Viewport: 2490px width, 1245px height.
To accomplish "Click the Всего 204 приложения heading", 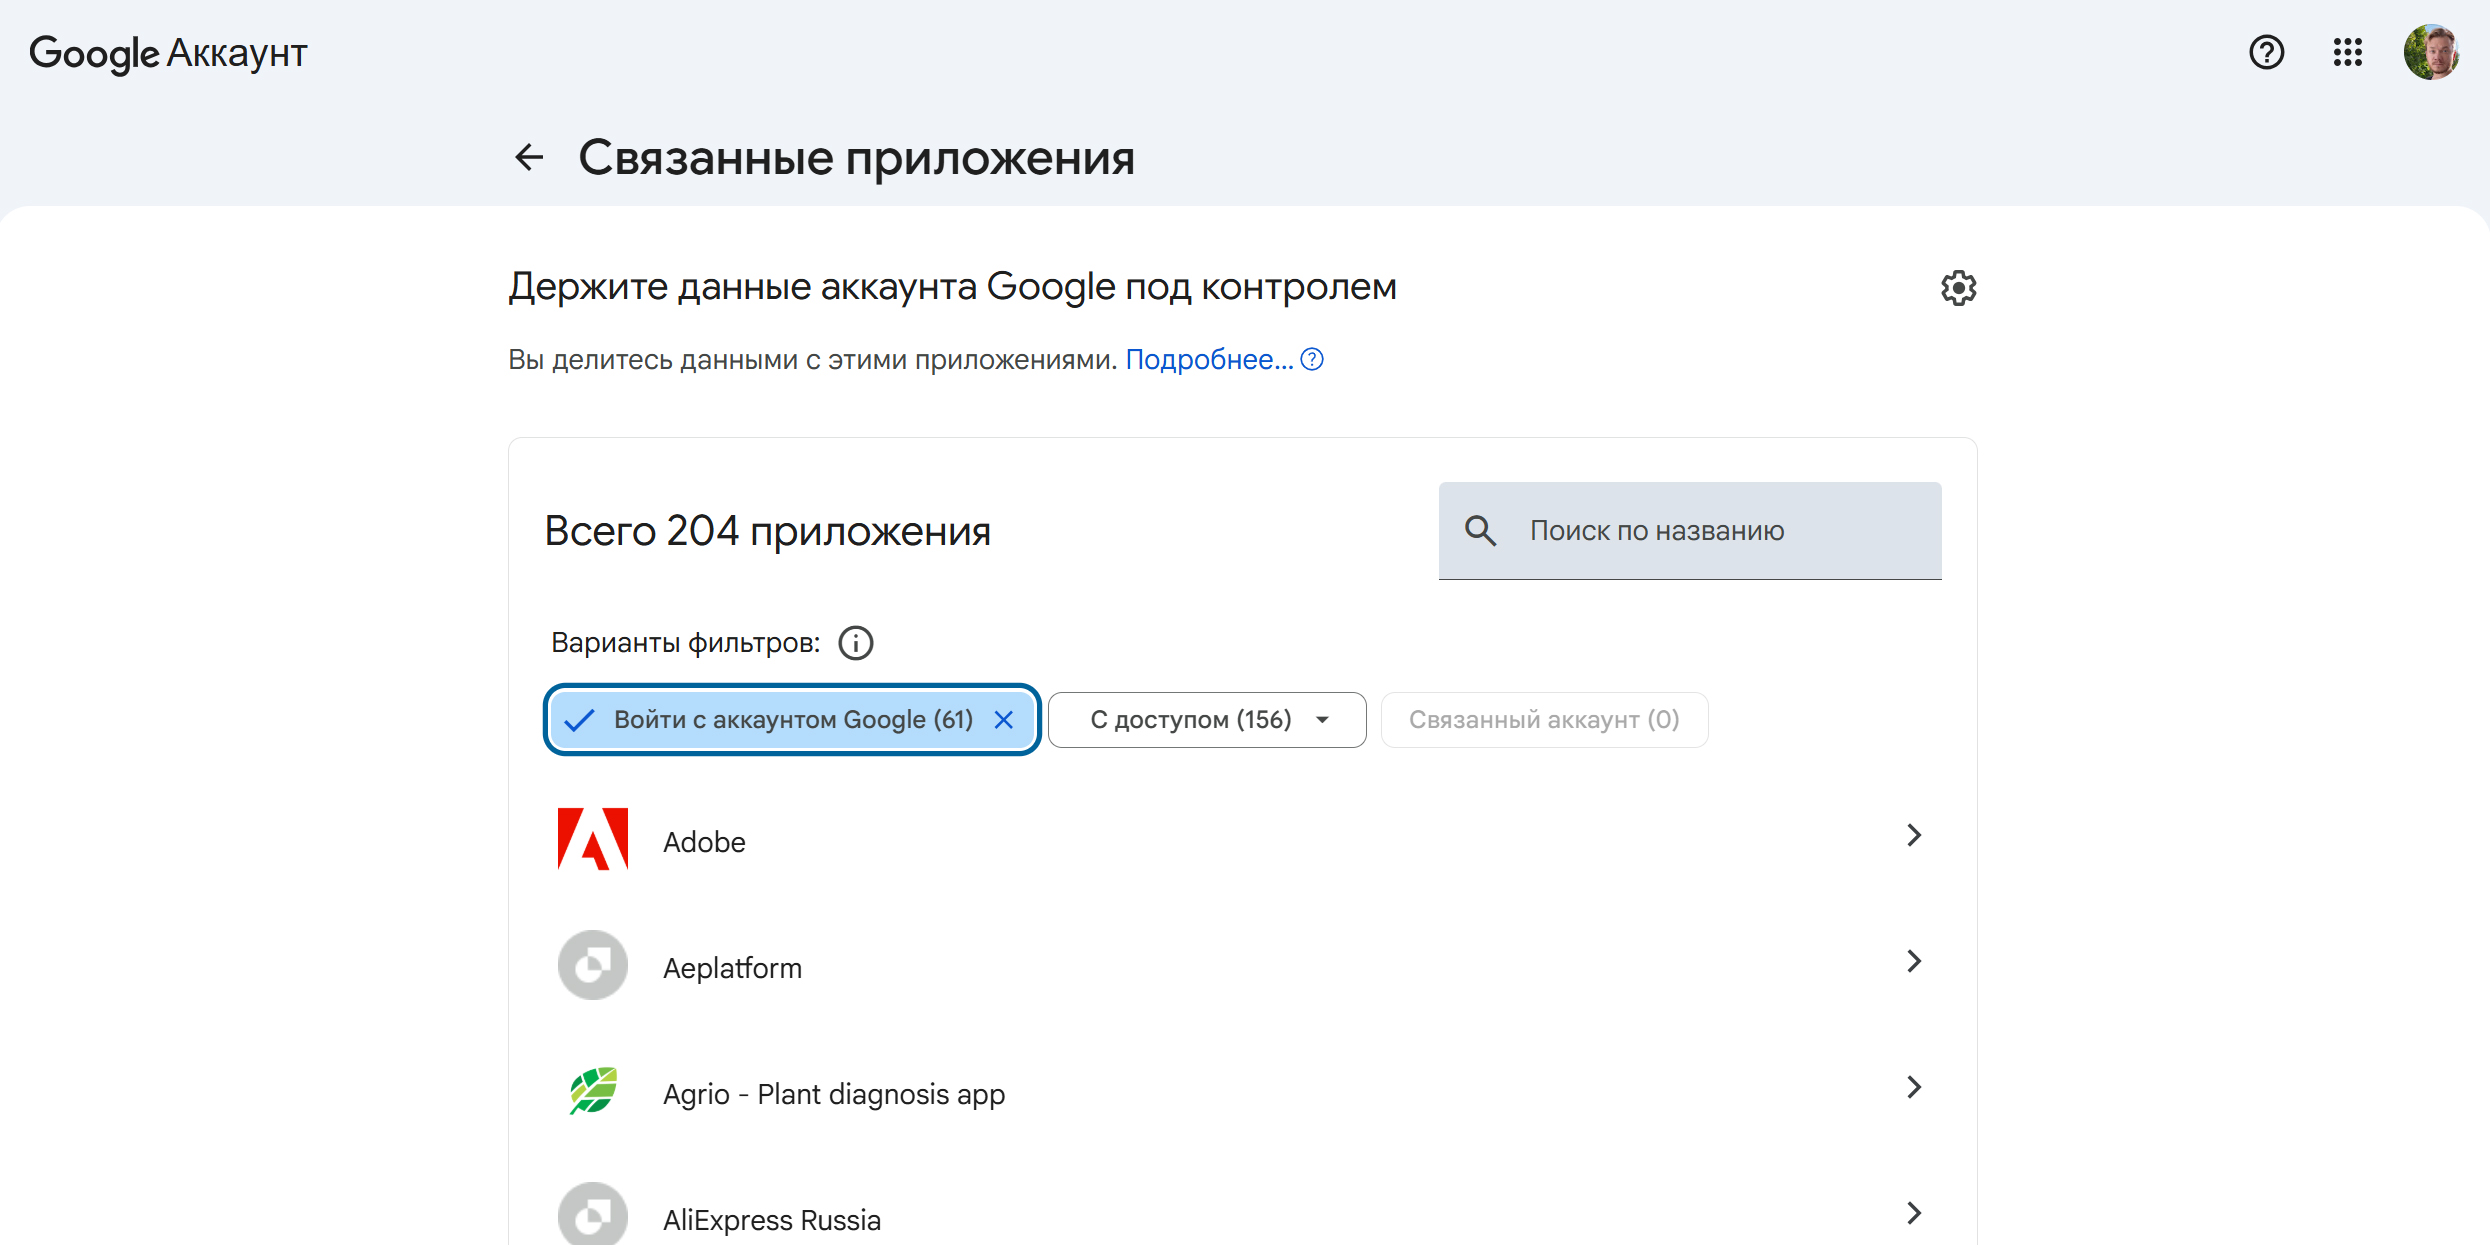I will click(767, 531).
